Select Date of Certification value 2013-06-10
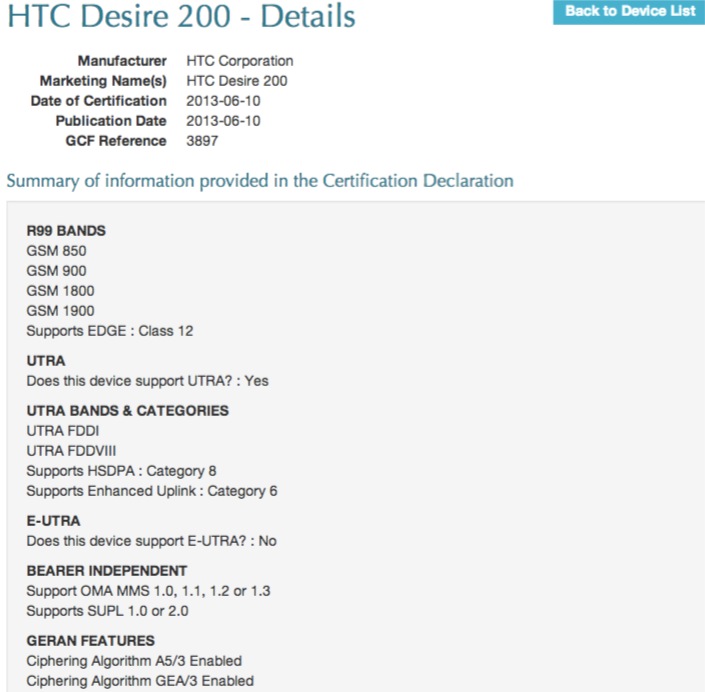 [x=223, y=101]
